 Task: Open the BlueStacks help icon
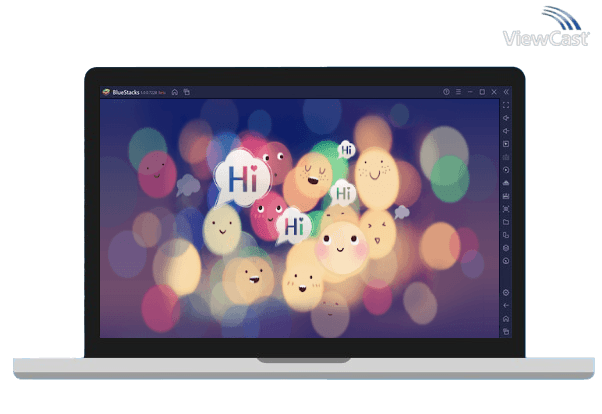(x=446, y=92)
